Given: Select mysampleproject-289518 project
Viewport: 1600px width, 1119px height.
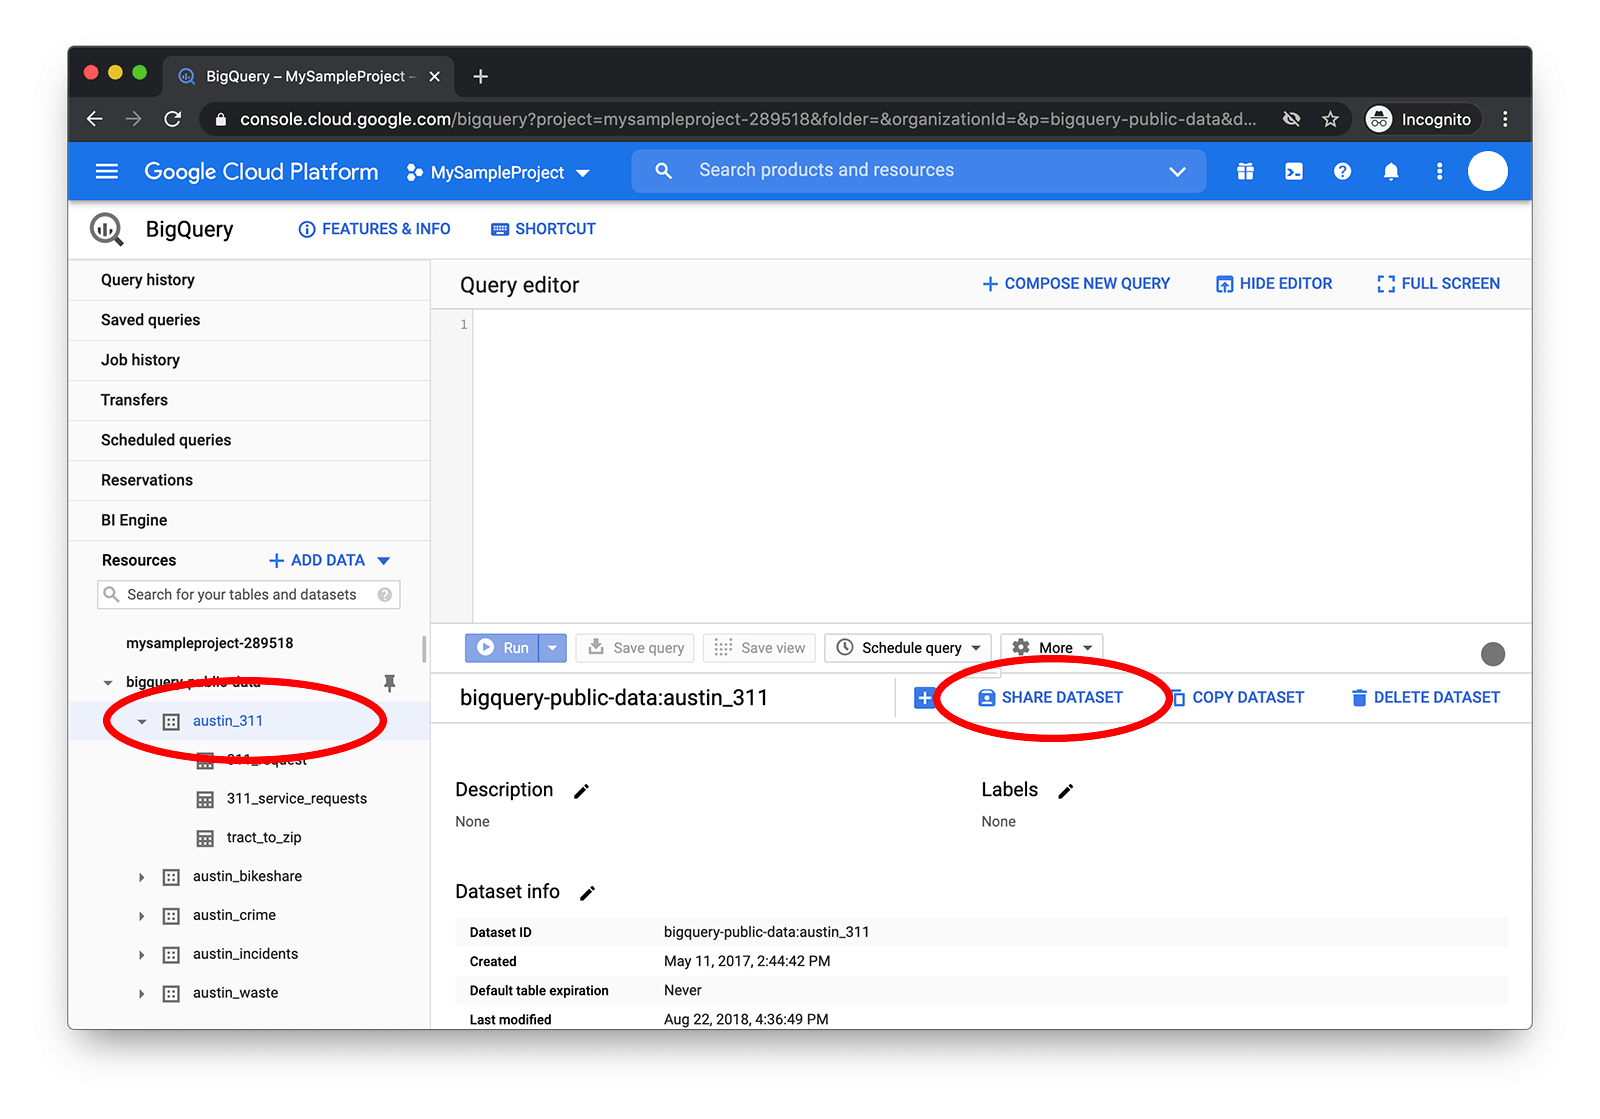Looking at the screenshot, I should click(x=210, y=643).
